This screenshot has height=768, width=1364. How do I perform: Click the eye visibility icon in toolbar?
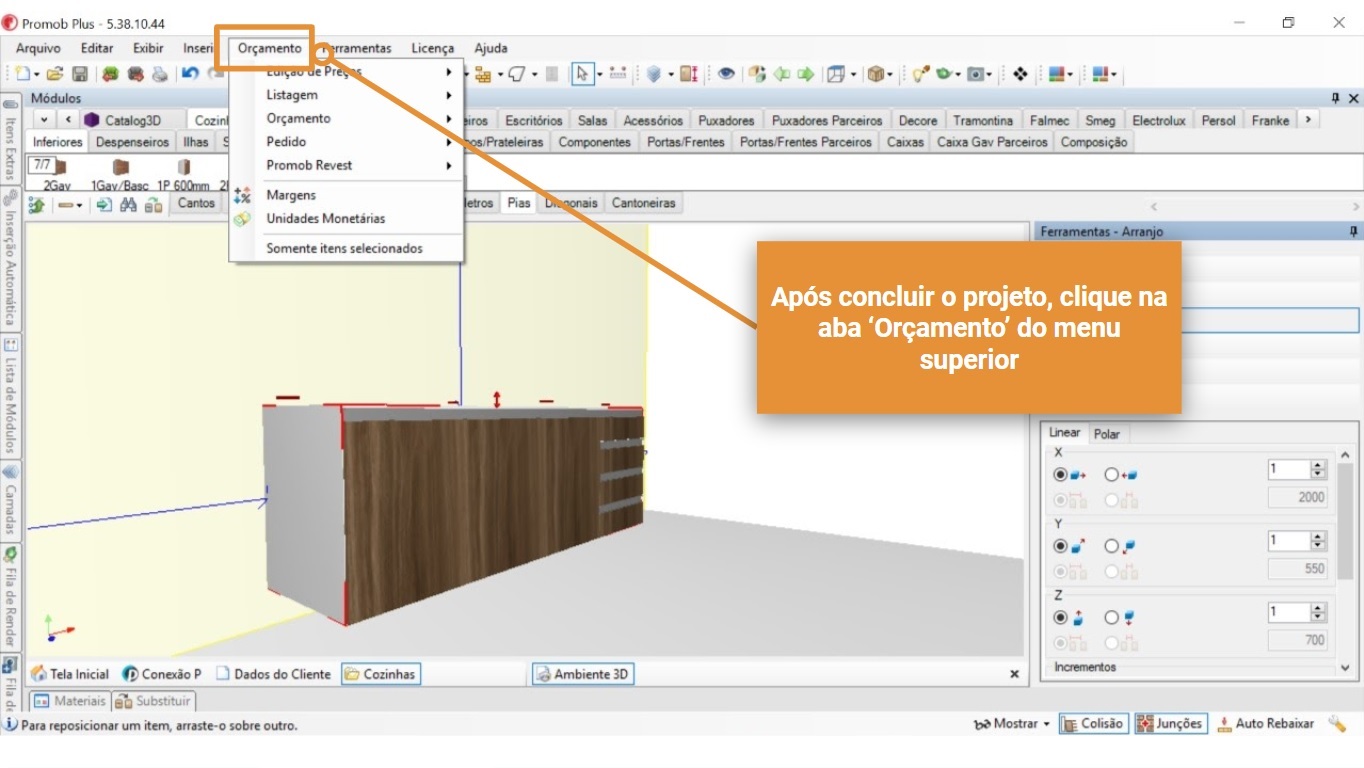[x=726, y=74]
